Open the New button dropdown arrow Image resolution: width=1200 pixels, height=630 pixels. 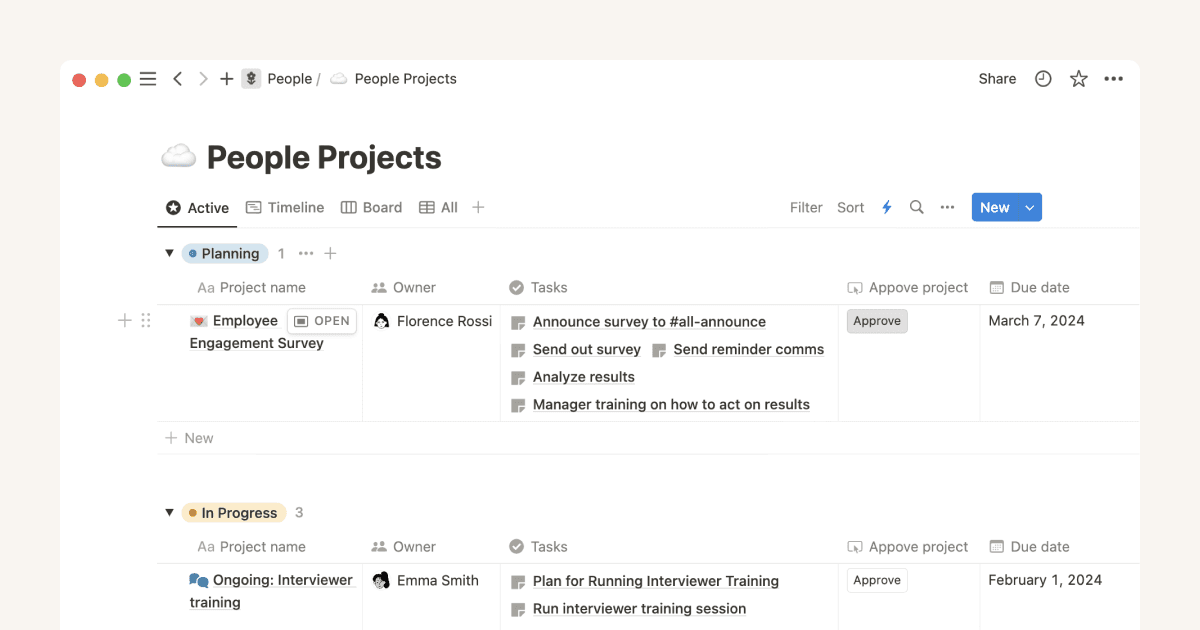[1027, 207]
